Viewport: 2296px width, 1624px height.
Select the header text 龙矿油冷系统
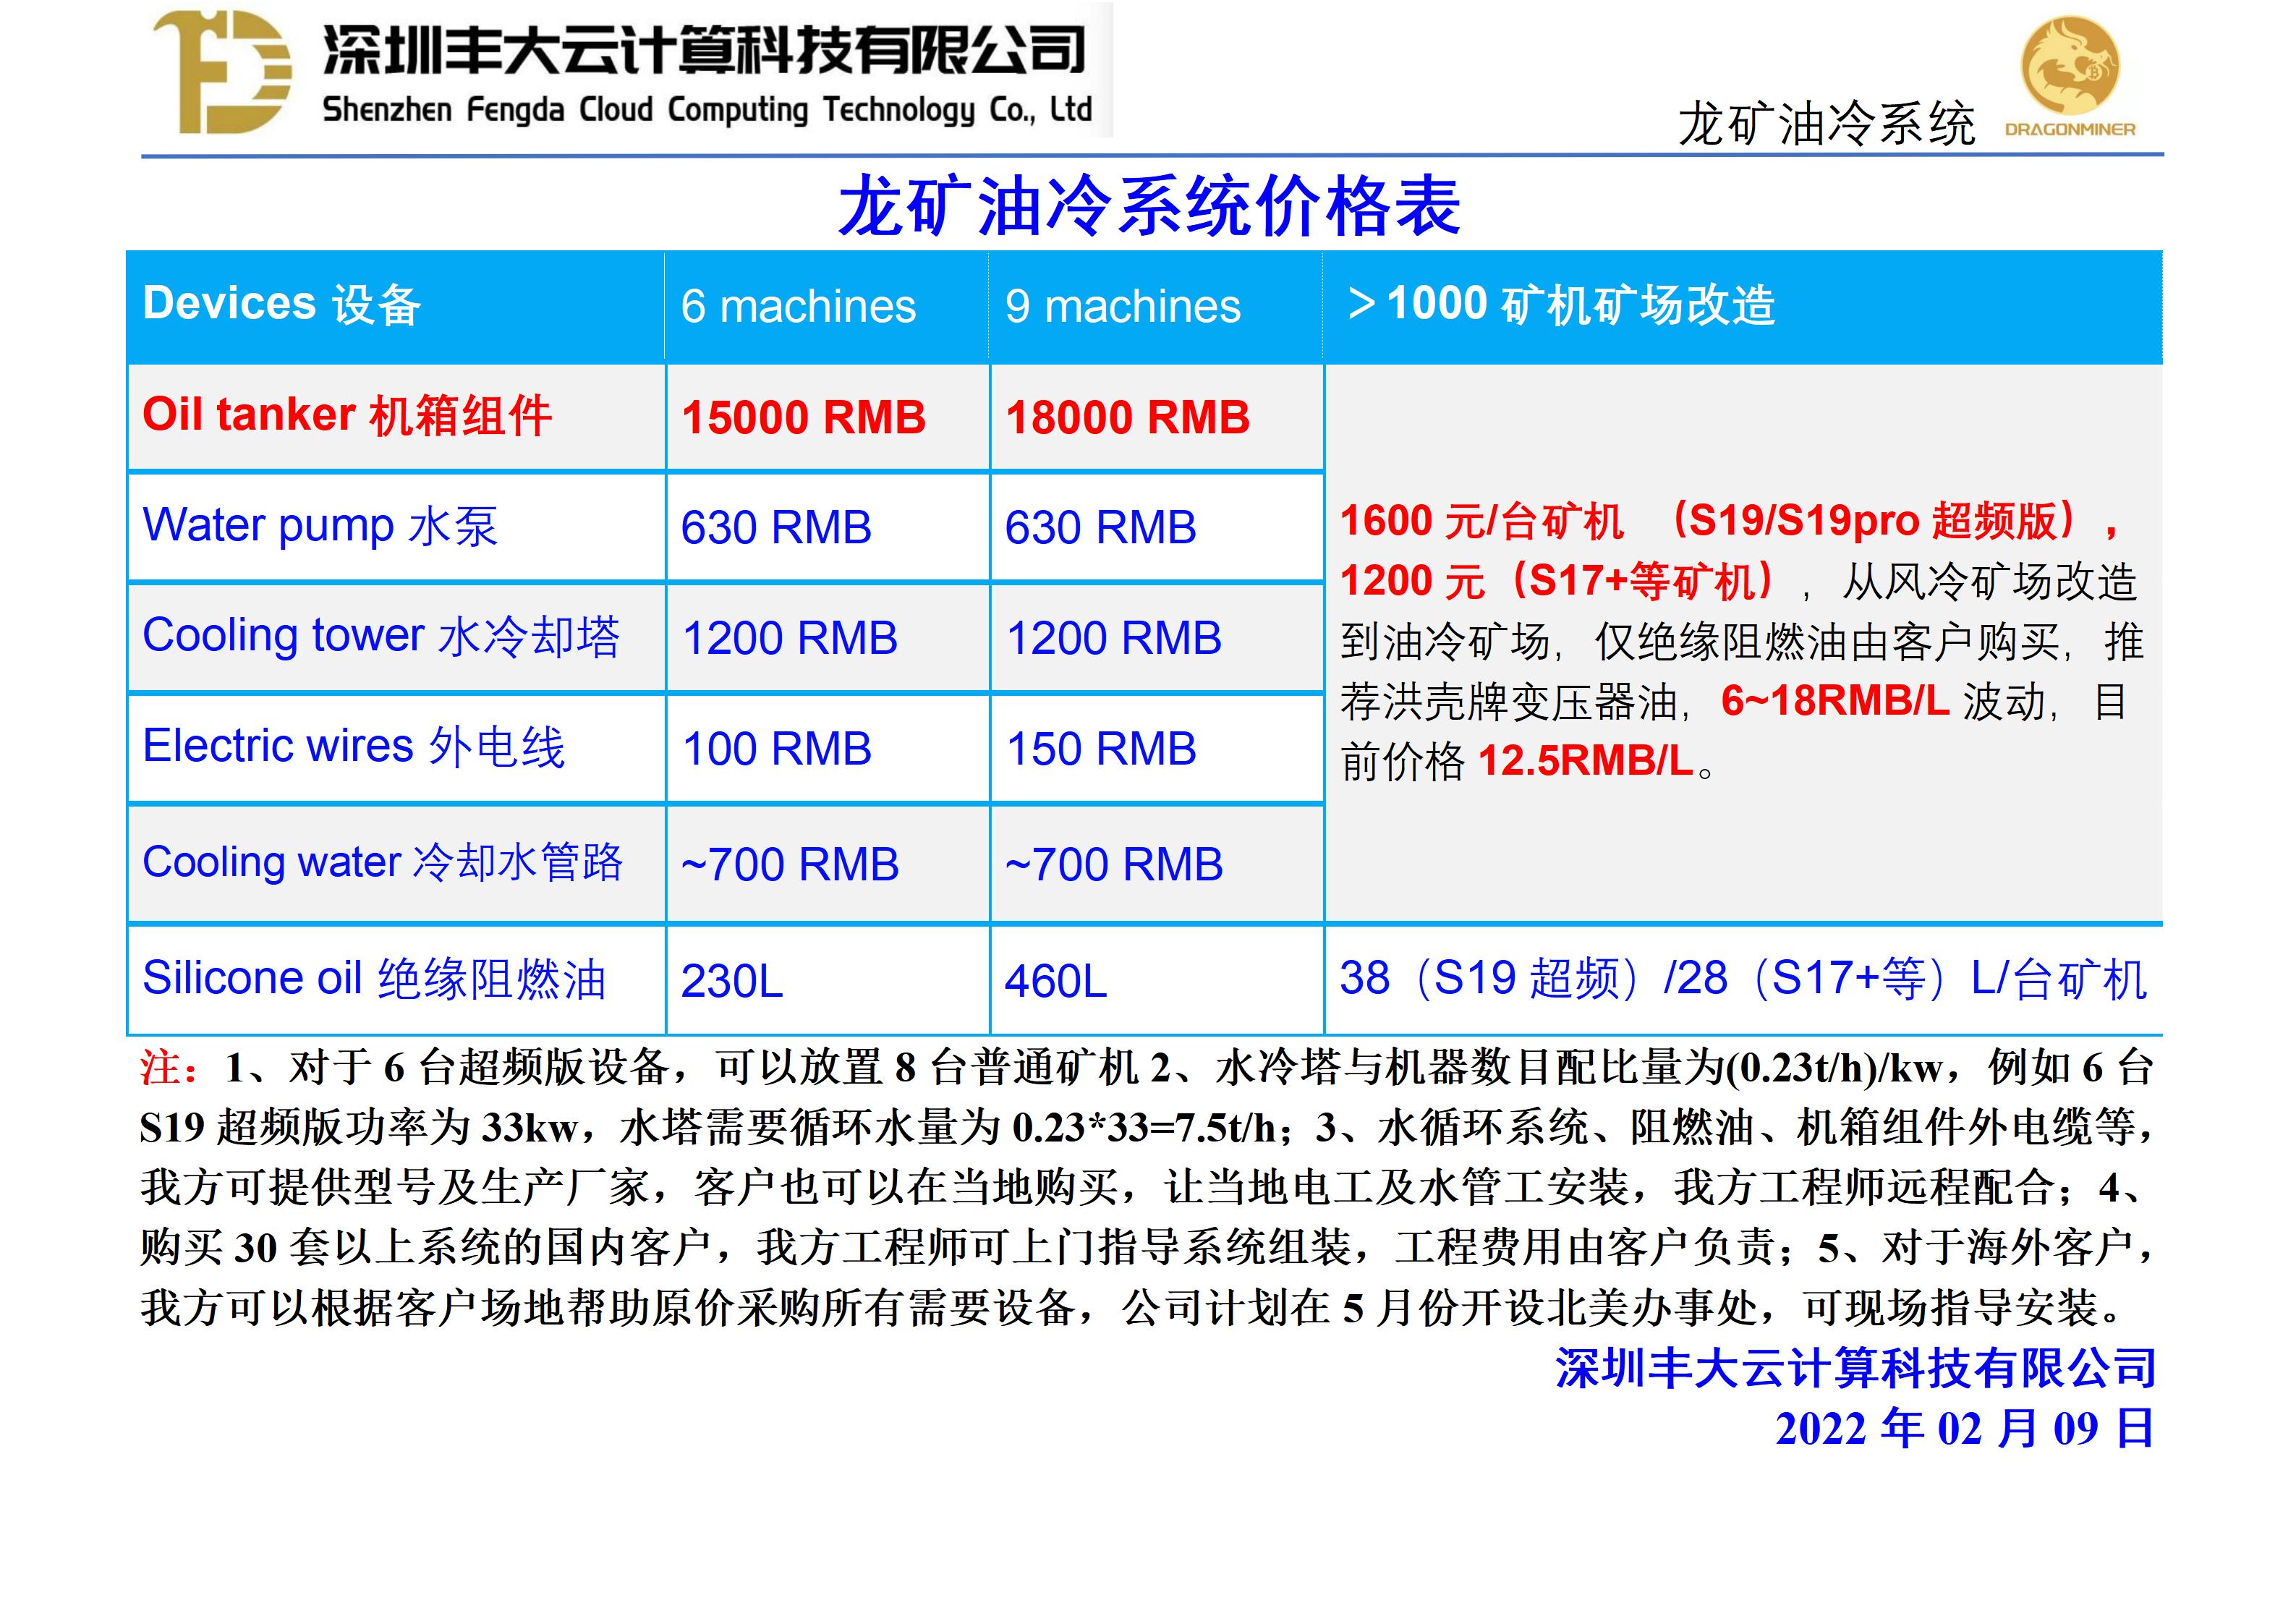(1826, 125)
